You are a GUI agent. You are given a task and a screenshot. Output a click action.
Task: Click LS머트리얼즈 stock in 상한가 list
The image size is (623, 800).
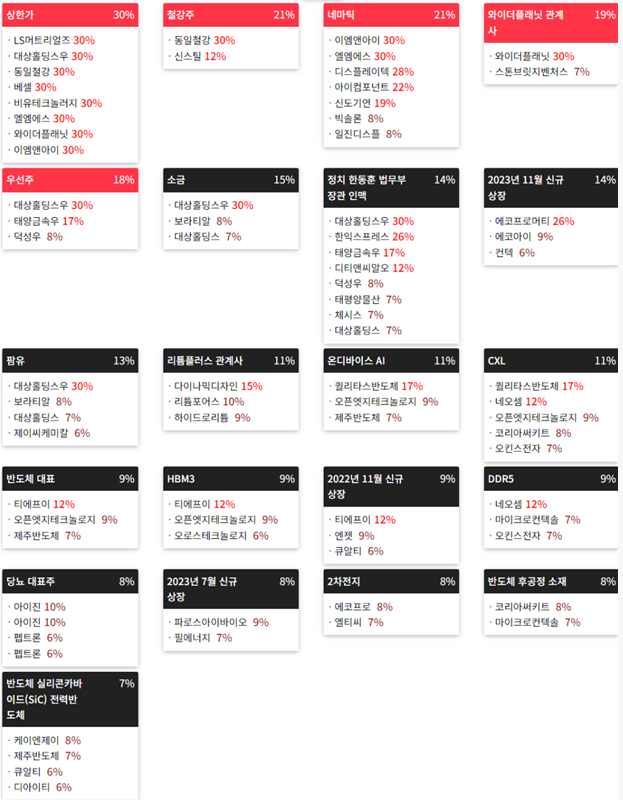(42, 40)
